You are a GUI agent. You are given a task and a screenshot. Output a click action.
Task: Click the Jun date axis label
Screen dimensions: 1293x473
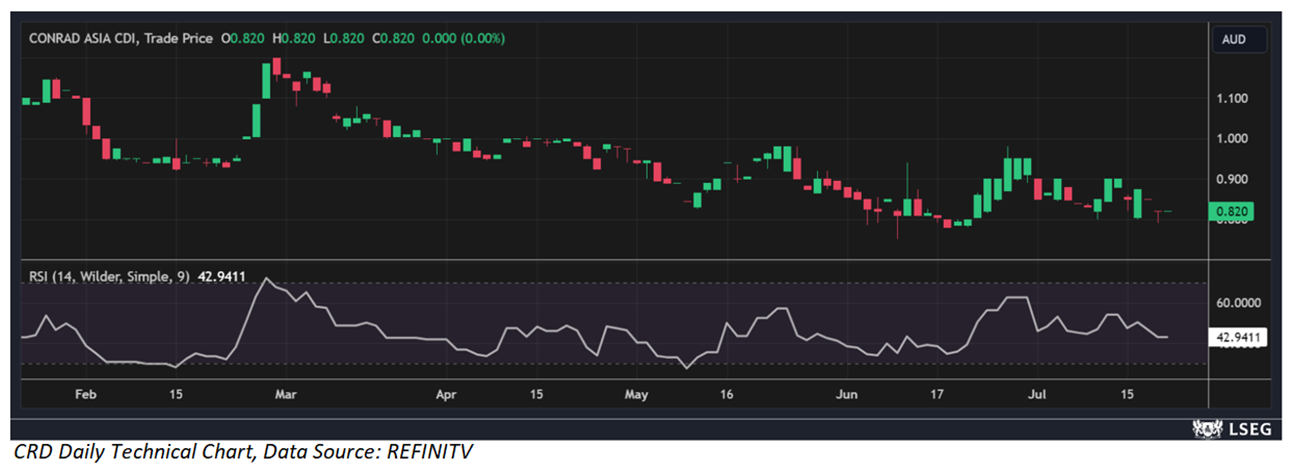click(847, 395)
